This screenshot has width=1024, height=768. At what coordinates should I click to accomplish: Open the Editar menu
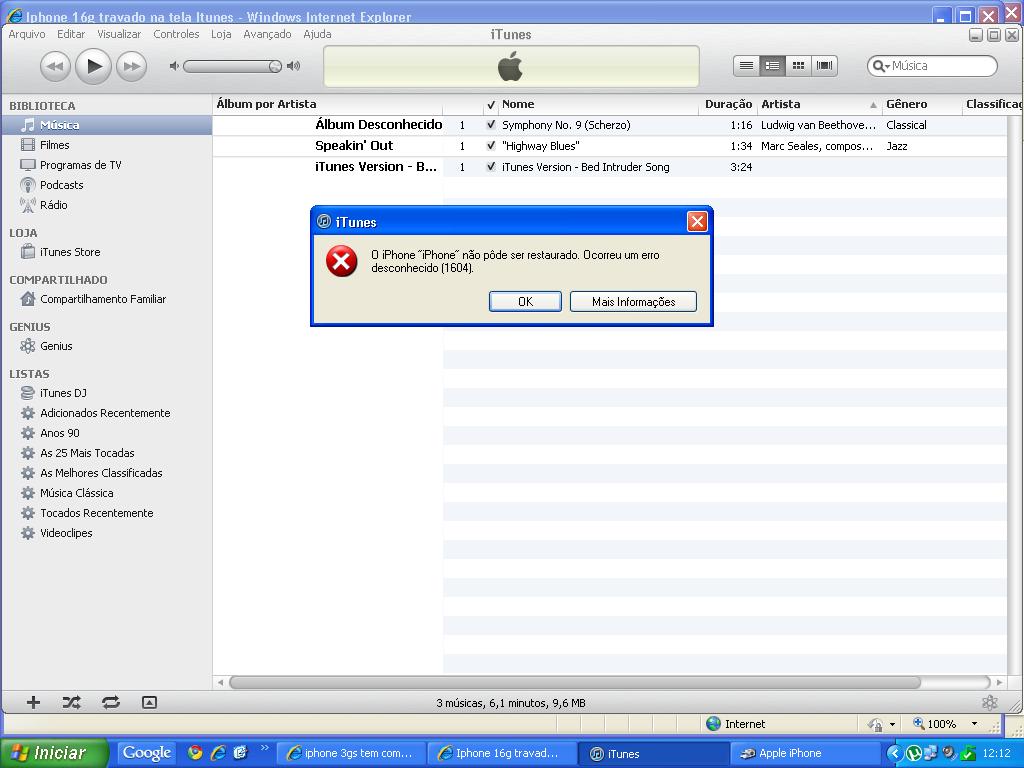[71, 34]
